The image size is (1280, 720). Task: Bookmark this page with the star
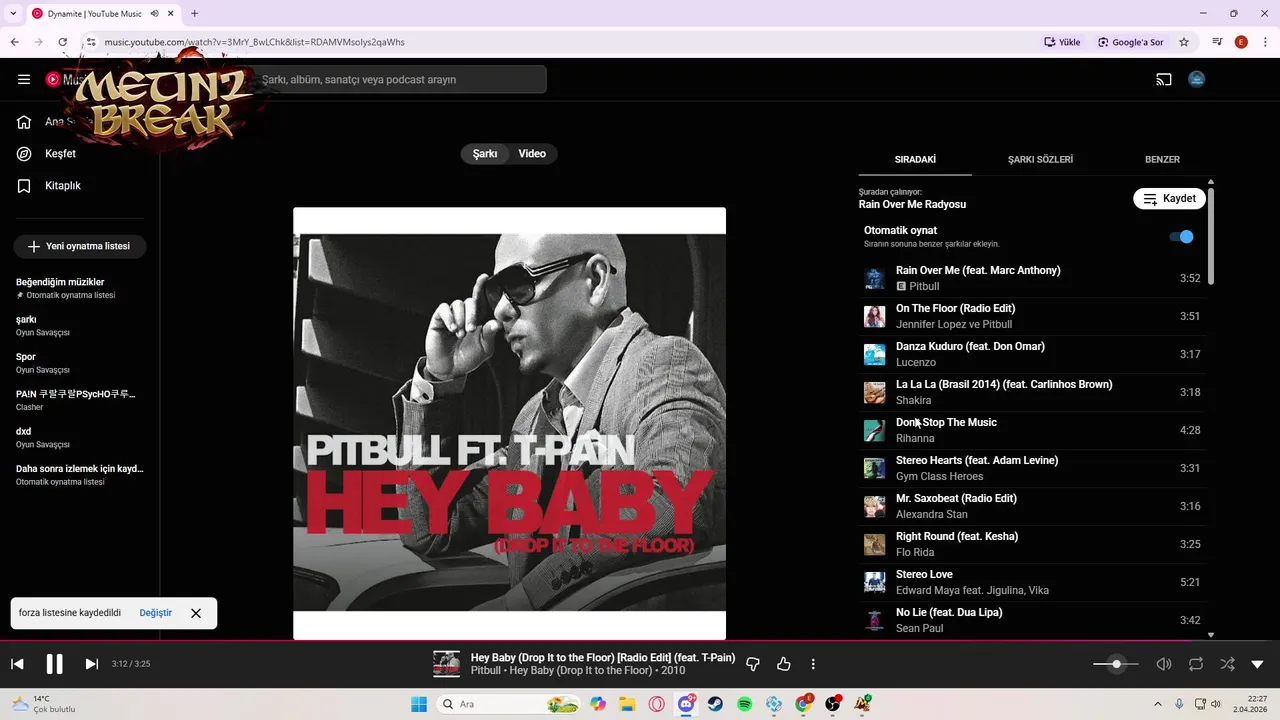tap(1184, 42)
